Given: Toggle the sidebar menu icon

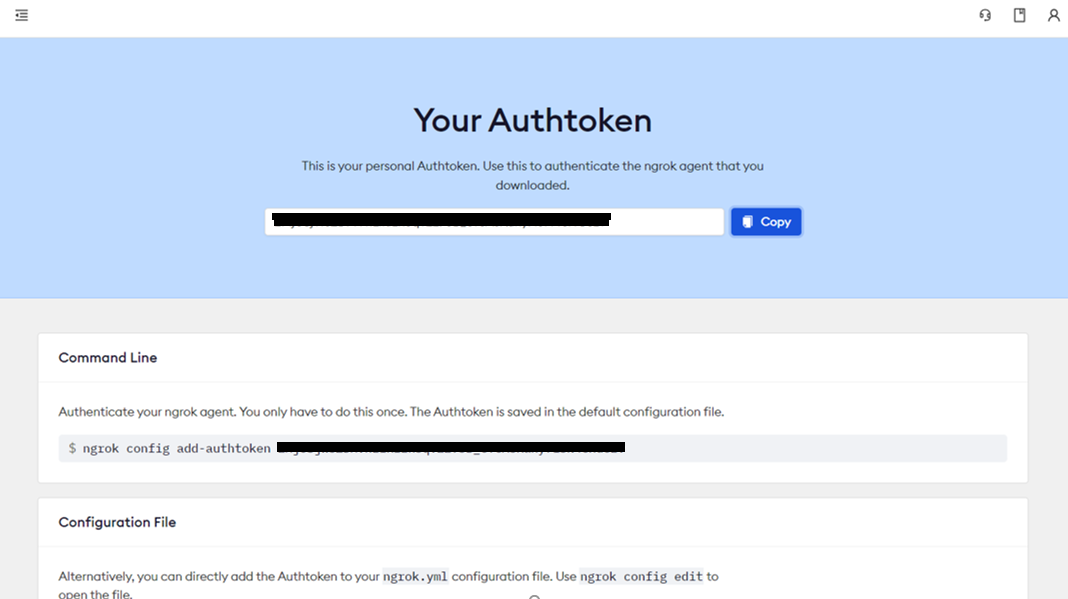Looking at the screenshot, I should pos(21,16).
